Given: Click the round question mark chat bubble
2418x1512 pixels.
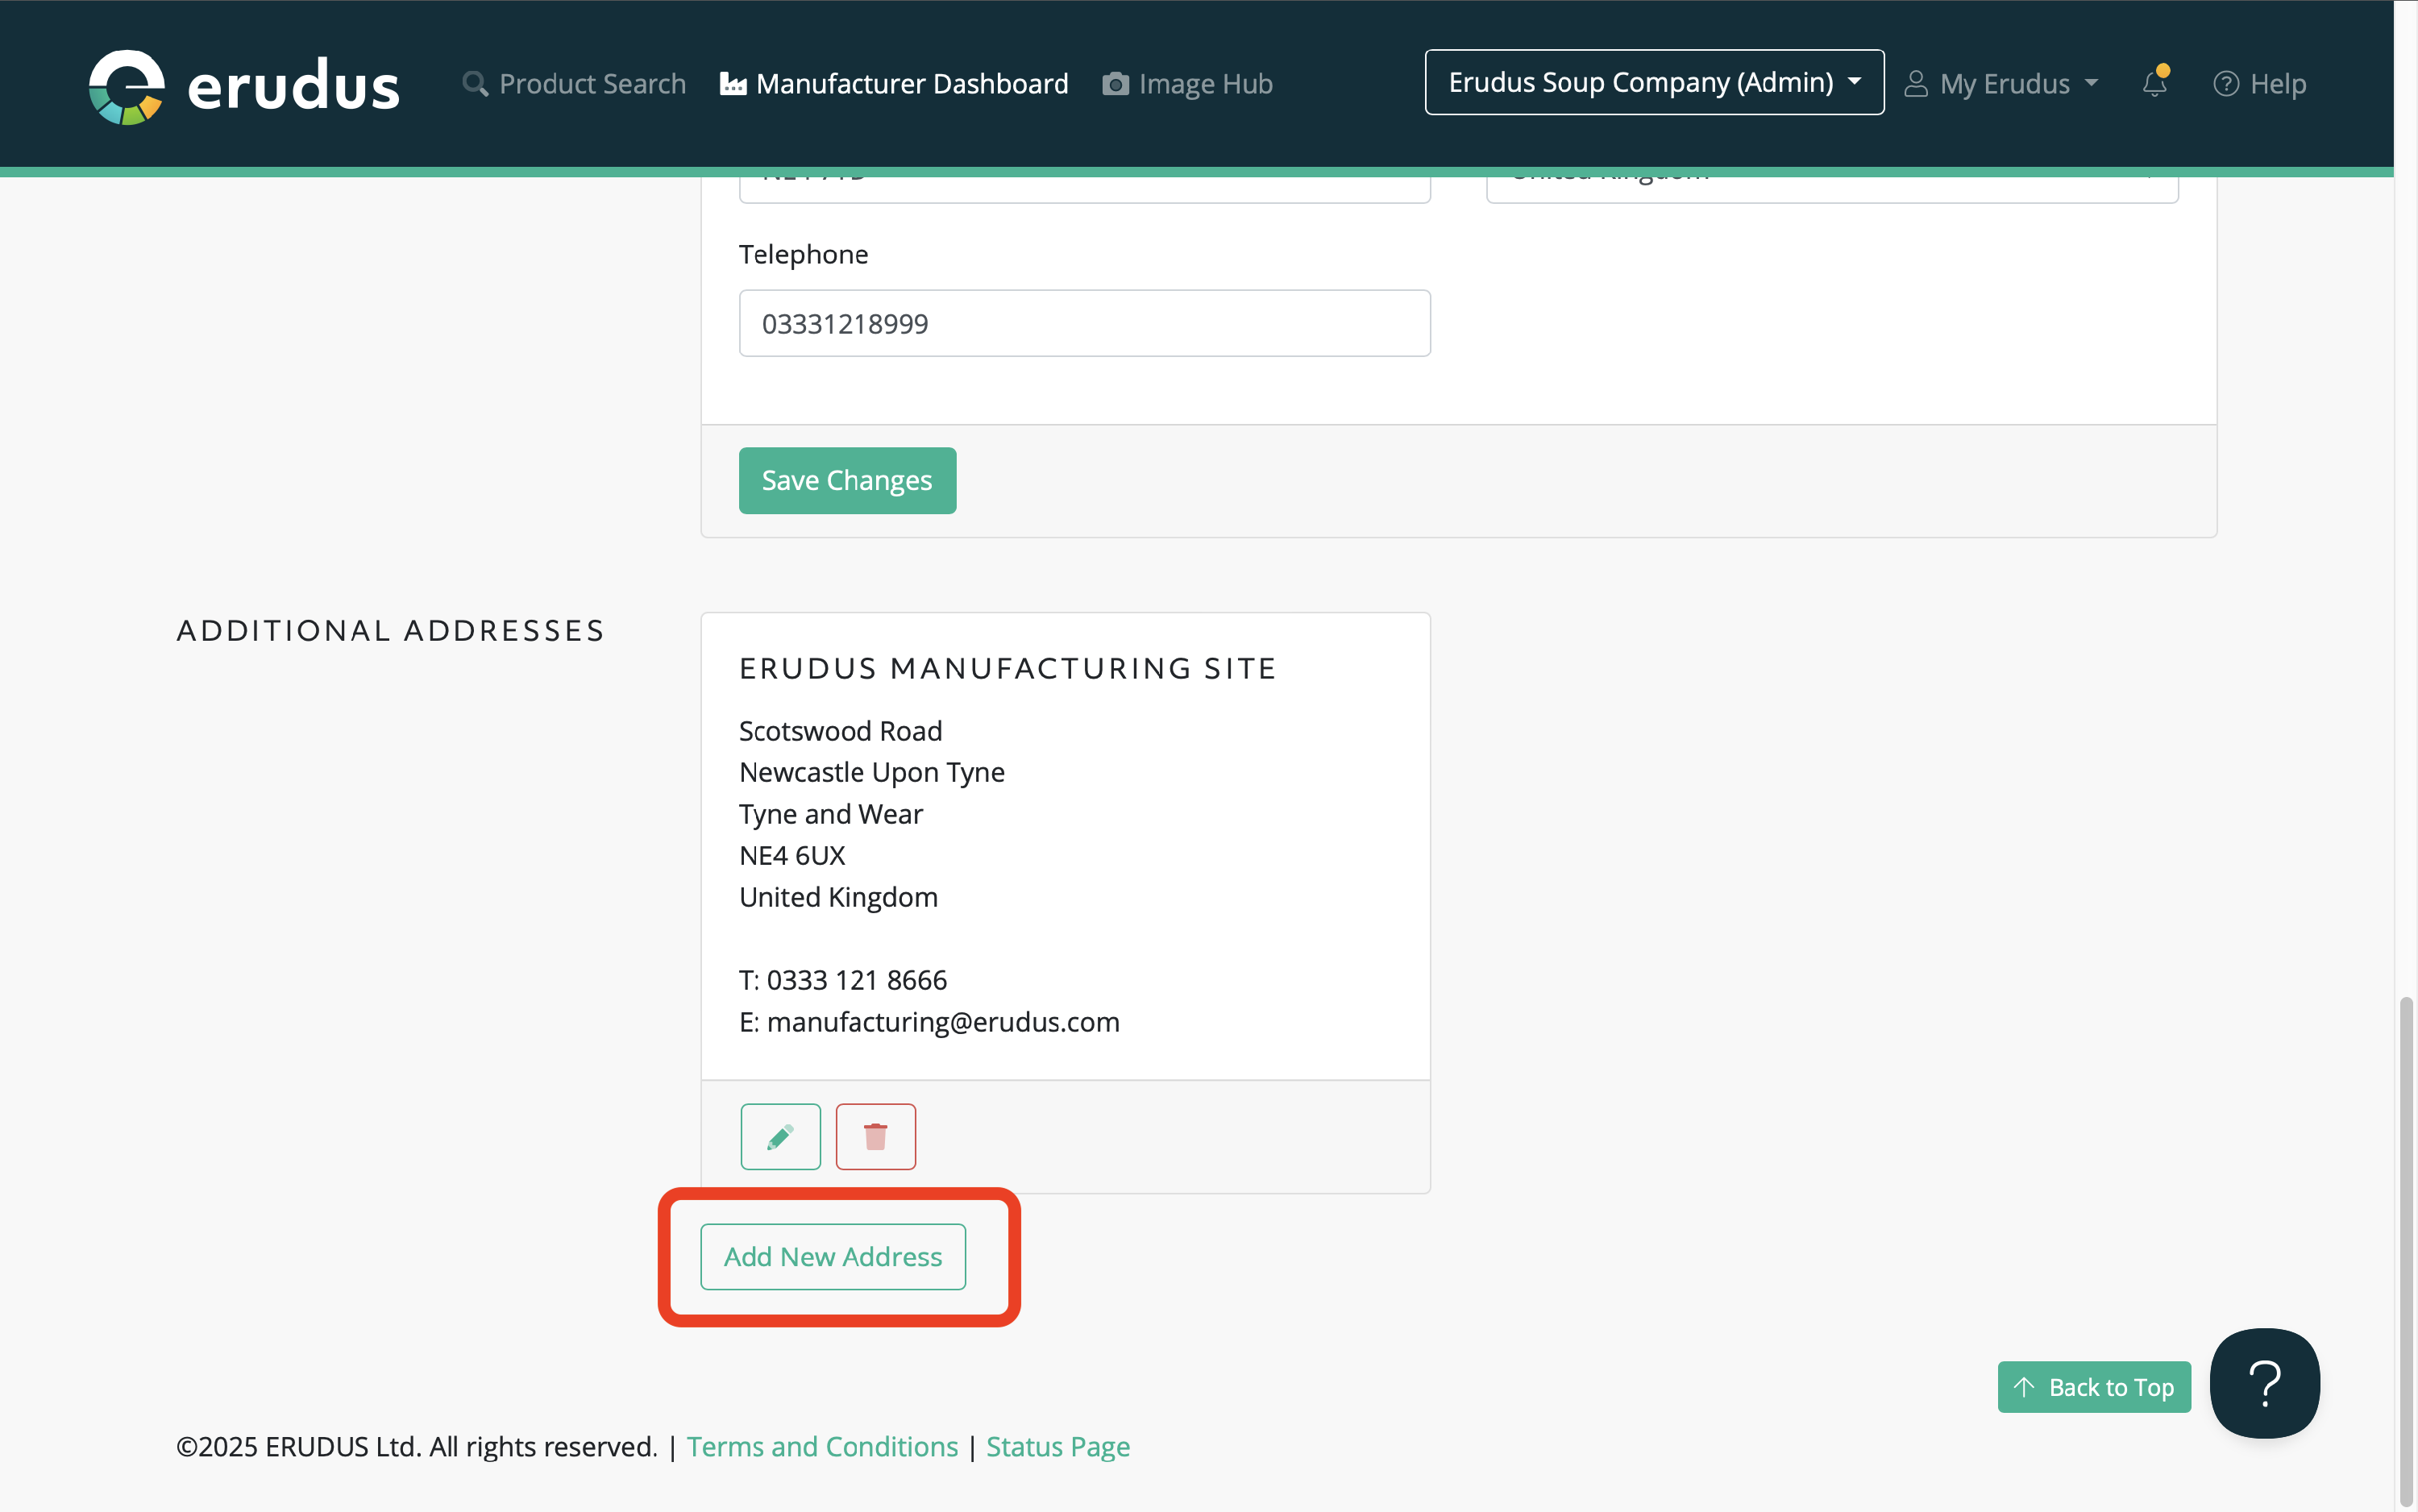Looking at the screenshot, I should click(x=2264, y=1383).
